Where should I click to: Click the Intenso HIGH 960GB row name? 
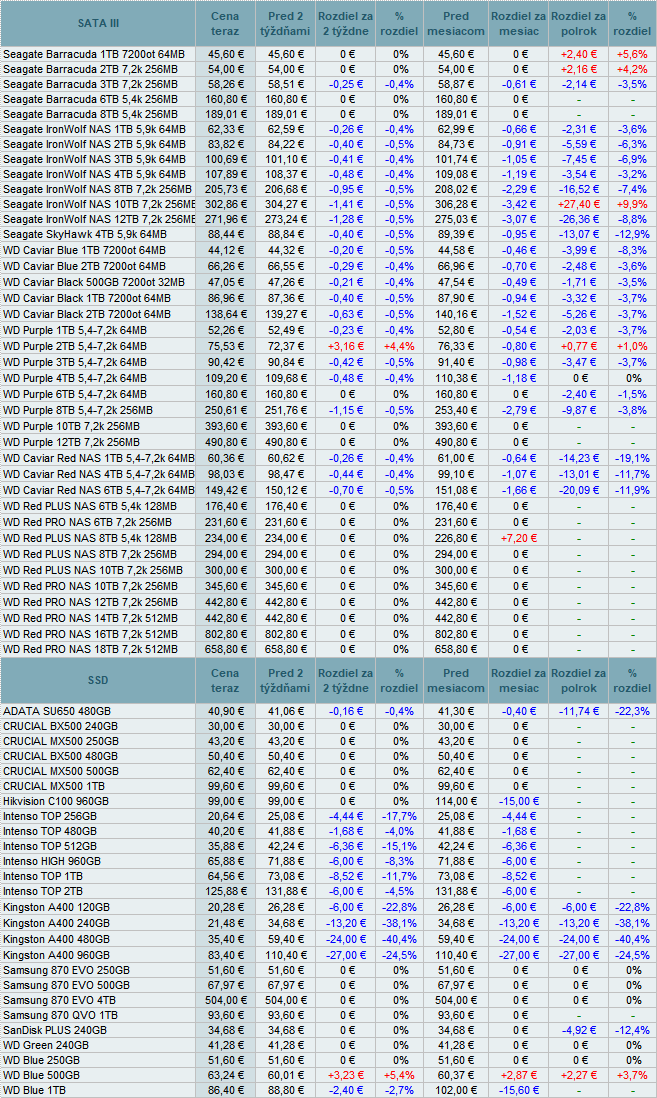[52, 861]
